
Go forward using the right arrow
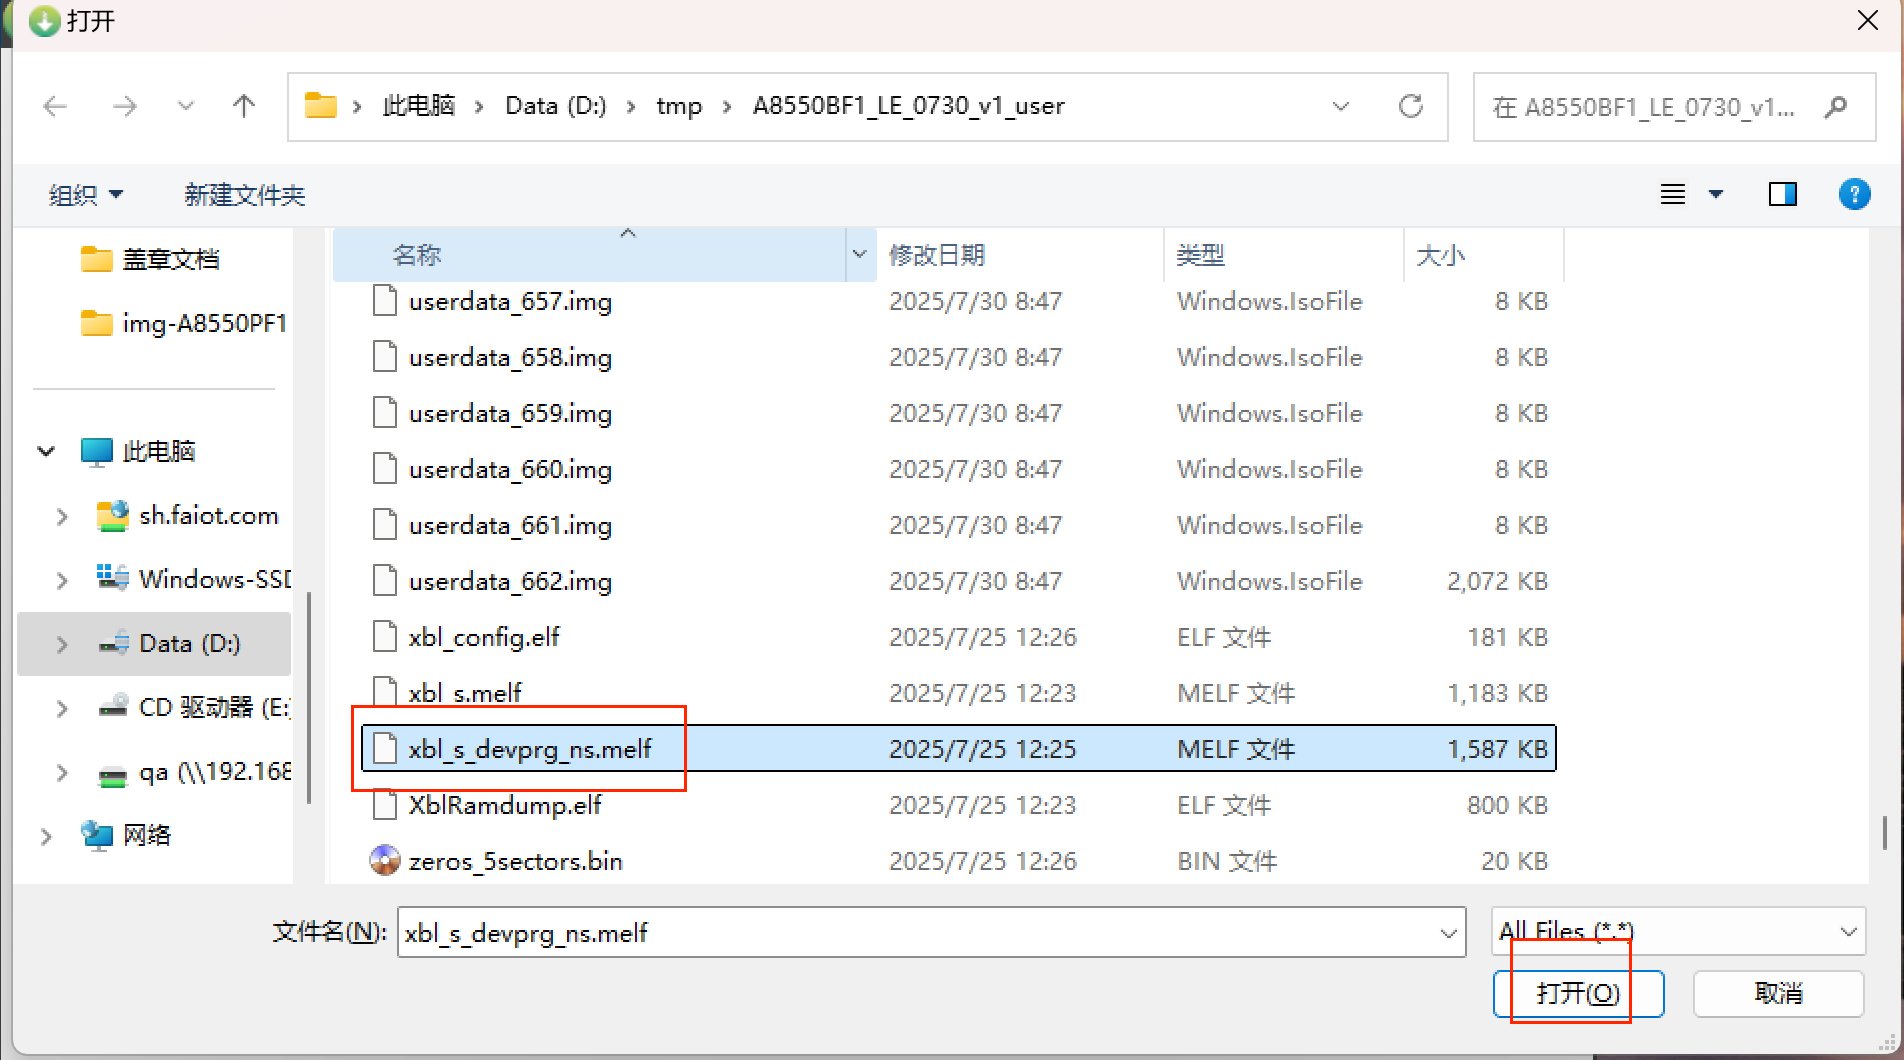(124, 106)
